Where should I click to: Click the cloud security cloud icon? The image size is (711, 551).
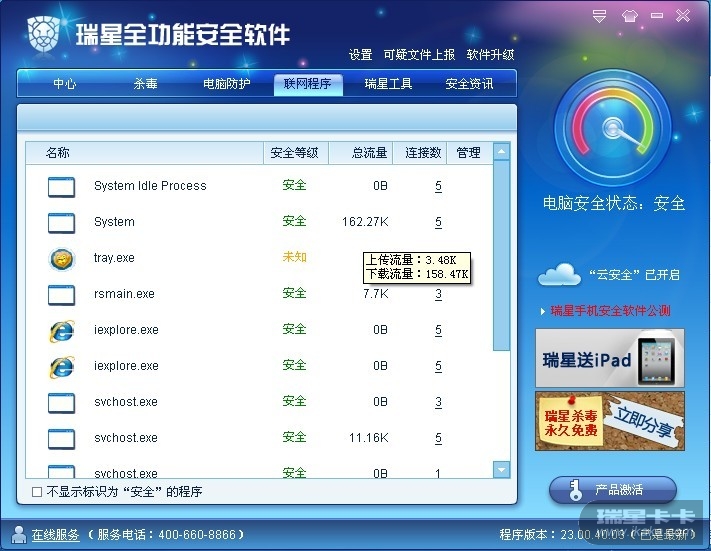[x=559, y=274]
